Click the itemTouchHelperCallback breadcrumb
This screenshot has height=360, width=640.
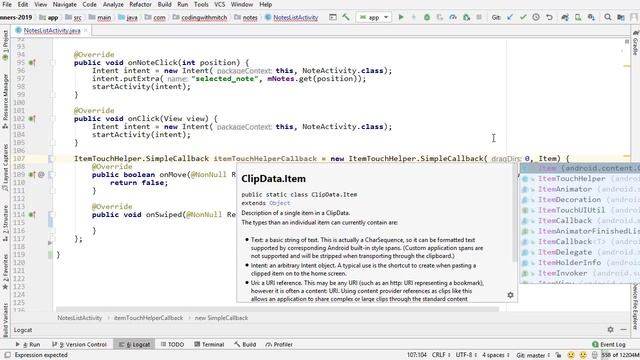coord(148,318)
